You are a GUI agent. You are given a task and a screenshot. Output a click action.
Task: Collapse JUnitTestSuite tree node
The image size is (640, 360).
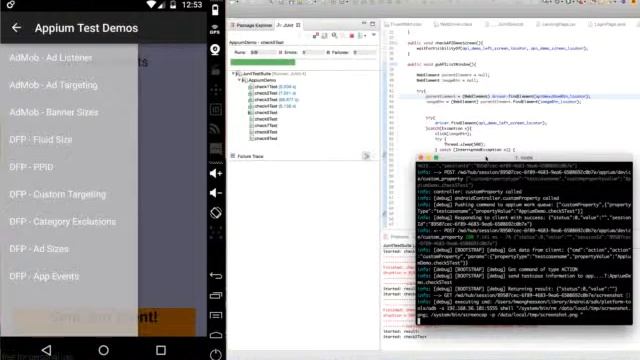tap(233, 74)
